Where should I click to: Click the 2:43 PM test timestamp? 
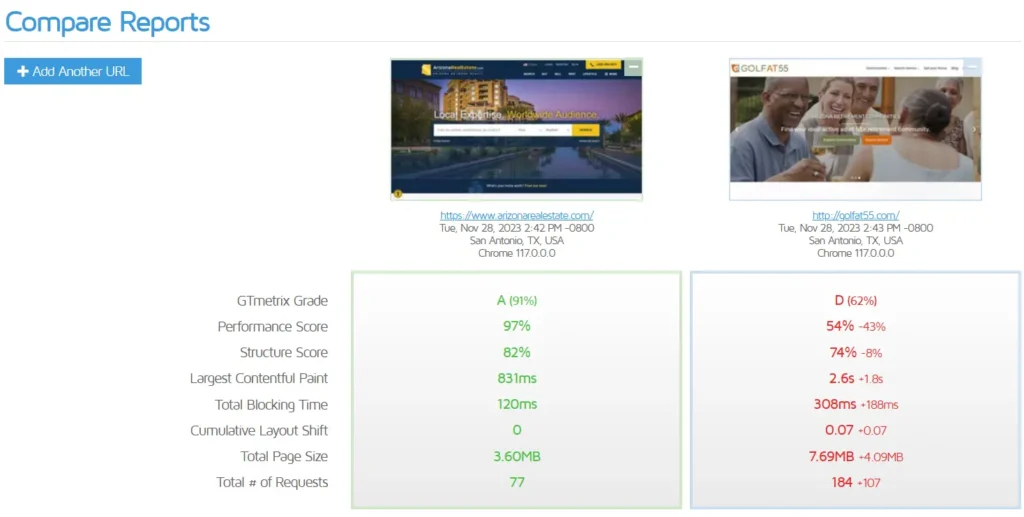(856, 228)
